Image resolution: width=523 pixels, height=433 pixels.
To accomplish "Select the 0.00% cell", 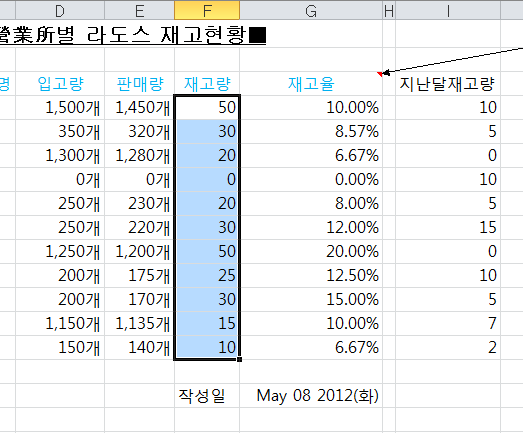I will click(311, 179).
